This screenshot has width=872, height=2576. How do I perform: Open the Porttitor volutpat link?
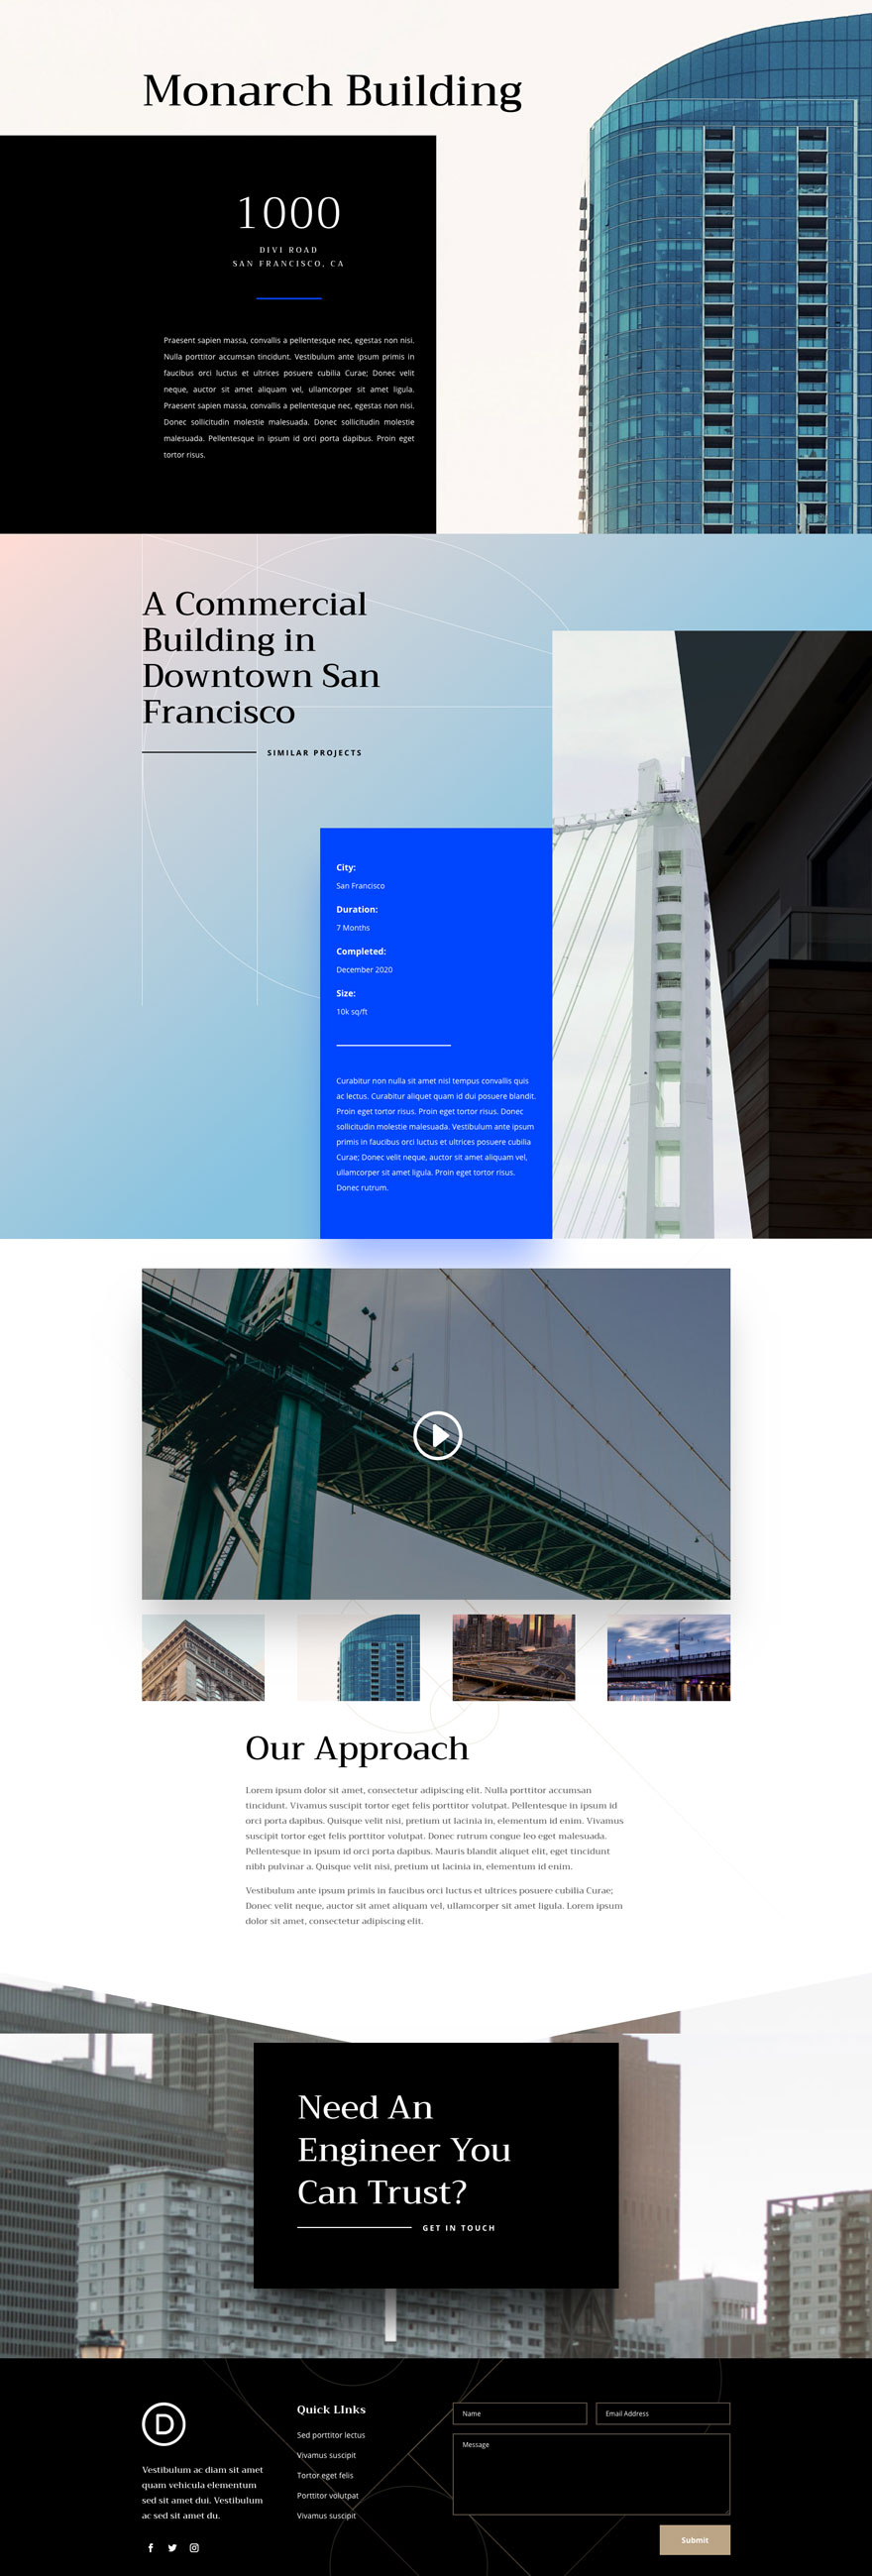[x=327, y=2495]
